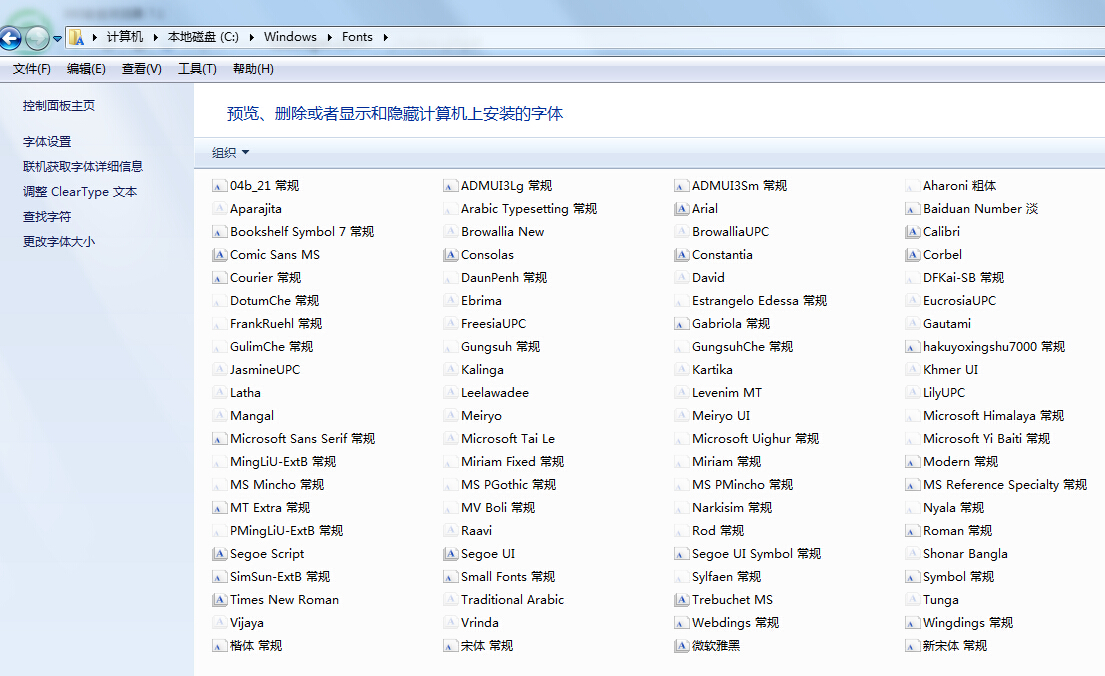Expand the arrow after Windows in address bar

(x=329, y=37)
